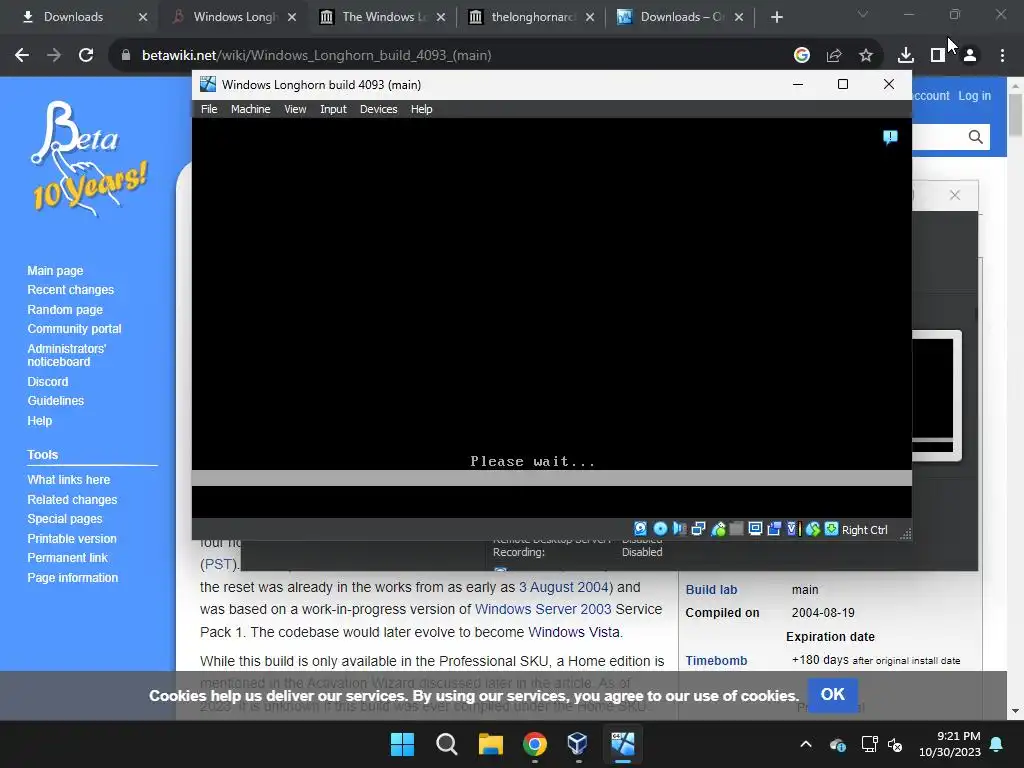Click the BetaWiki search magnifier icon
Viewport: 1024px width, 768px height.
pyautogui.click(x=976, y=137)
